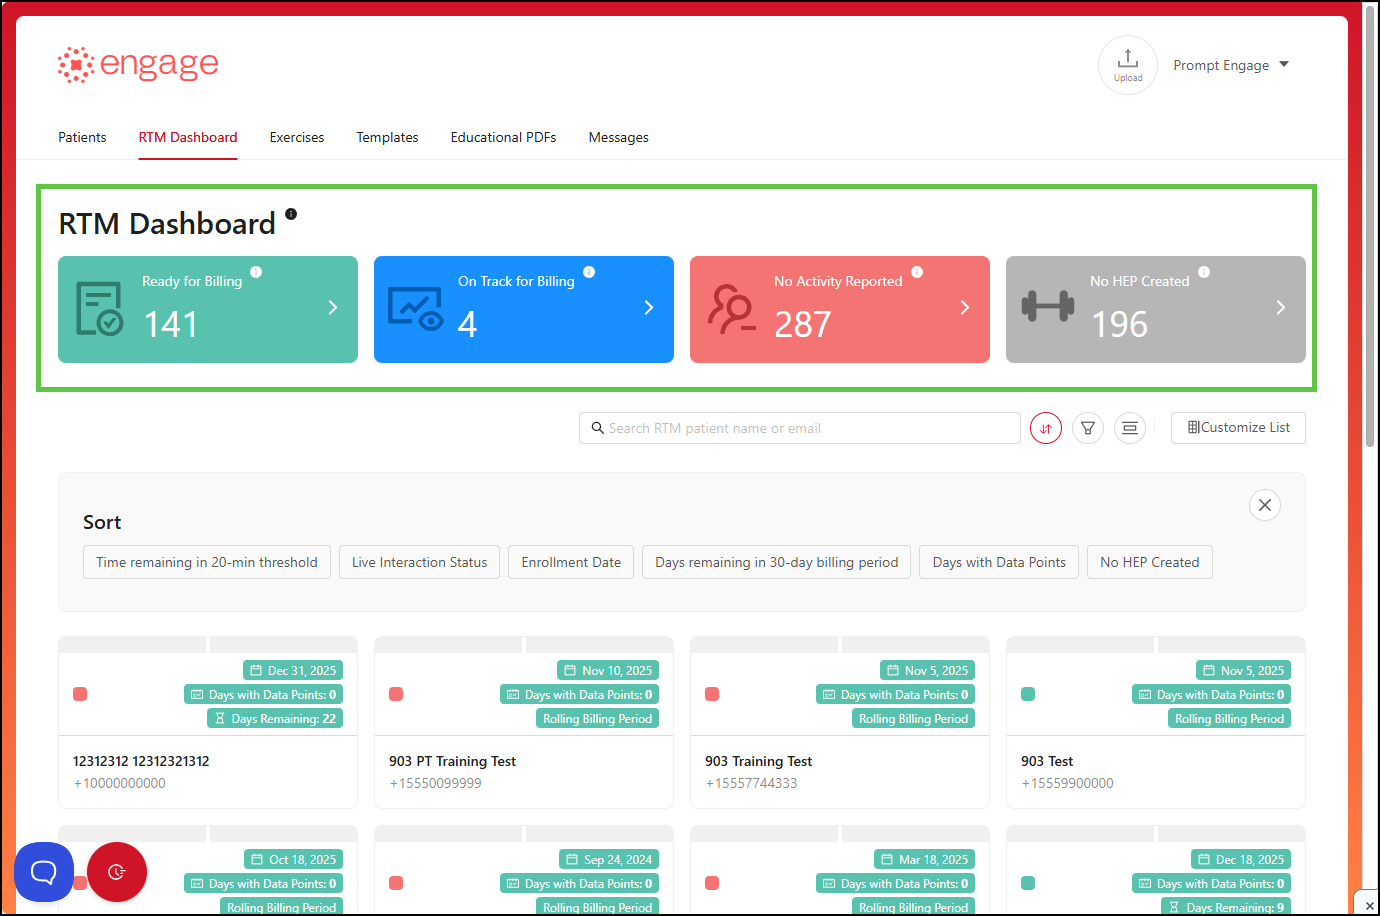The height and width of the screenshot is (916, 1380).
Task: Click phone number +15559900000
Action: click(1067, 783)
